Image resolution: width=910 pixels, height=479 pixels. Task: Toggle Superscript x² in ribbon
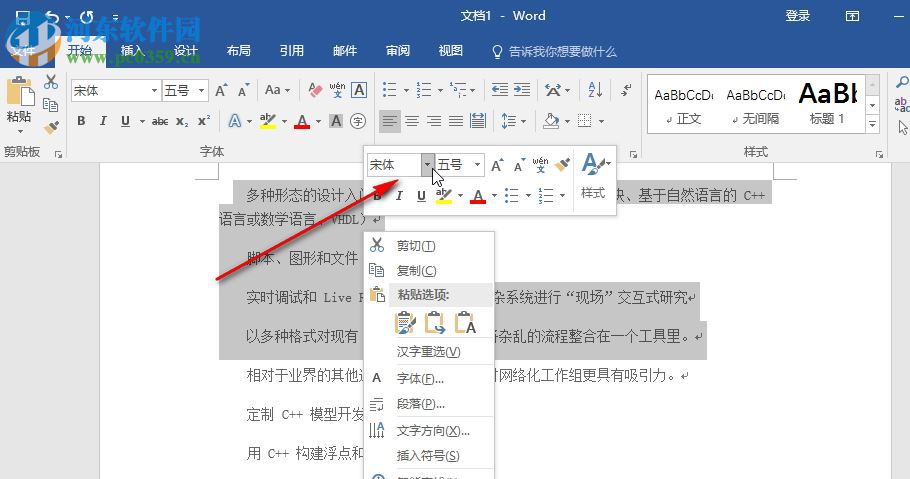coord(204,121)
